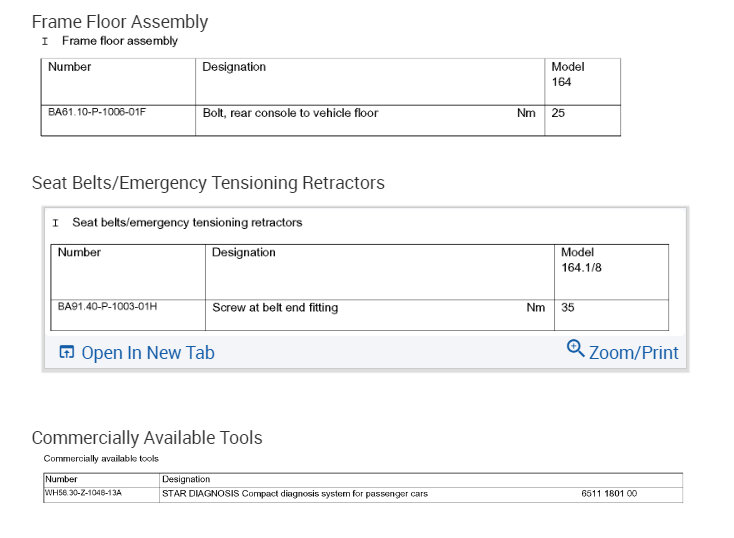The image size is (734, 538).
Task: Select the Screw at belt end fitting text
Action: coord(275,308)
